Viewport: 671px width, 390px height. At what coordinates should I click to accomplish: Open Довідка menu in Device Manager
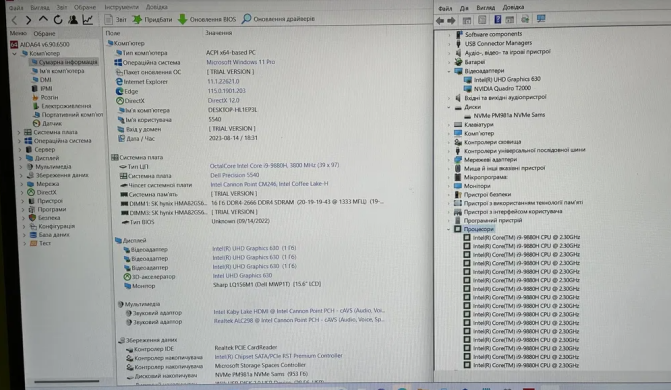[x=513, y=7]
